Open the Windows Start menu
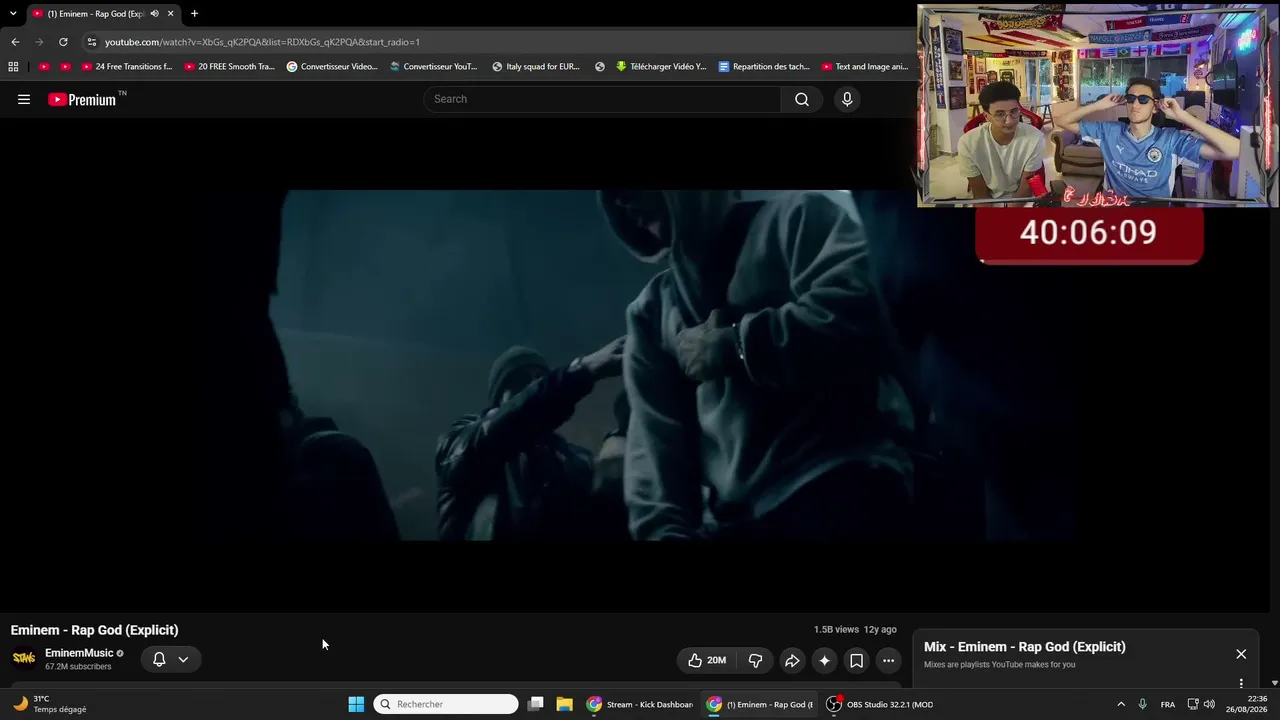The width and height of the screenshot is (1280, 720). tap(356, 704)
